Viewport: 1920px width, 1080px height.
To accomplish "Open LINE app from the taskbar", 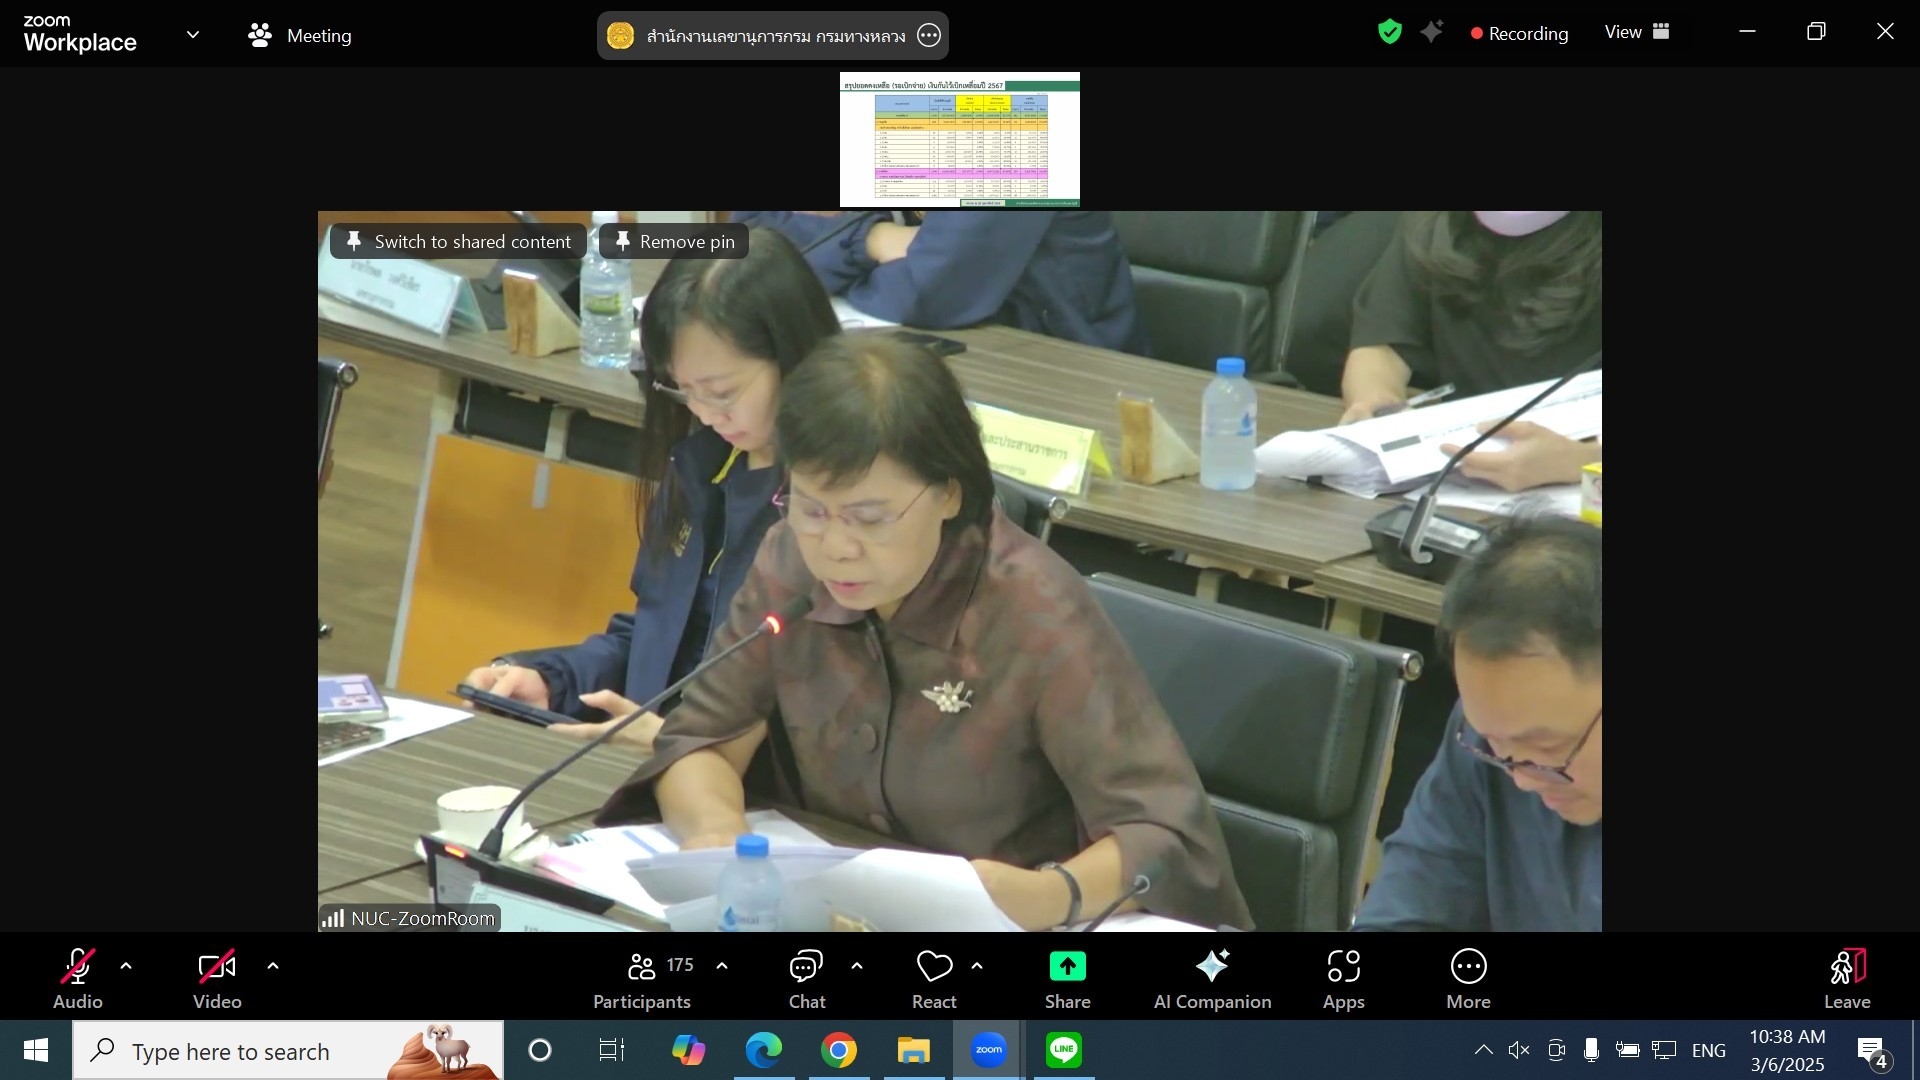I will (1063, 1050).
